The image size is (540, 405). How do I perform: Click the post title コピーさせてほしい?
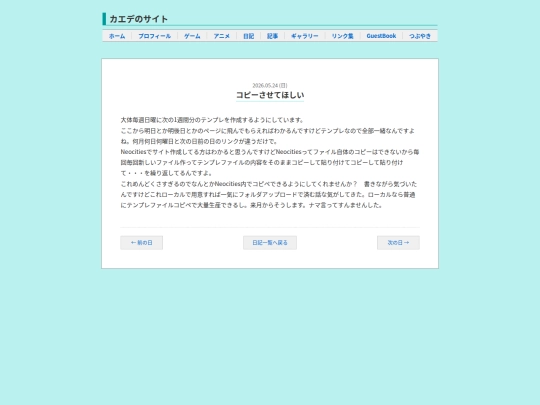[270, 95]
